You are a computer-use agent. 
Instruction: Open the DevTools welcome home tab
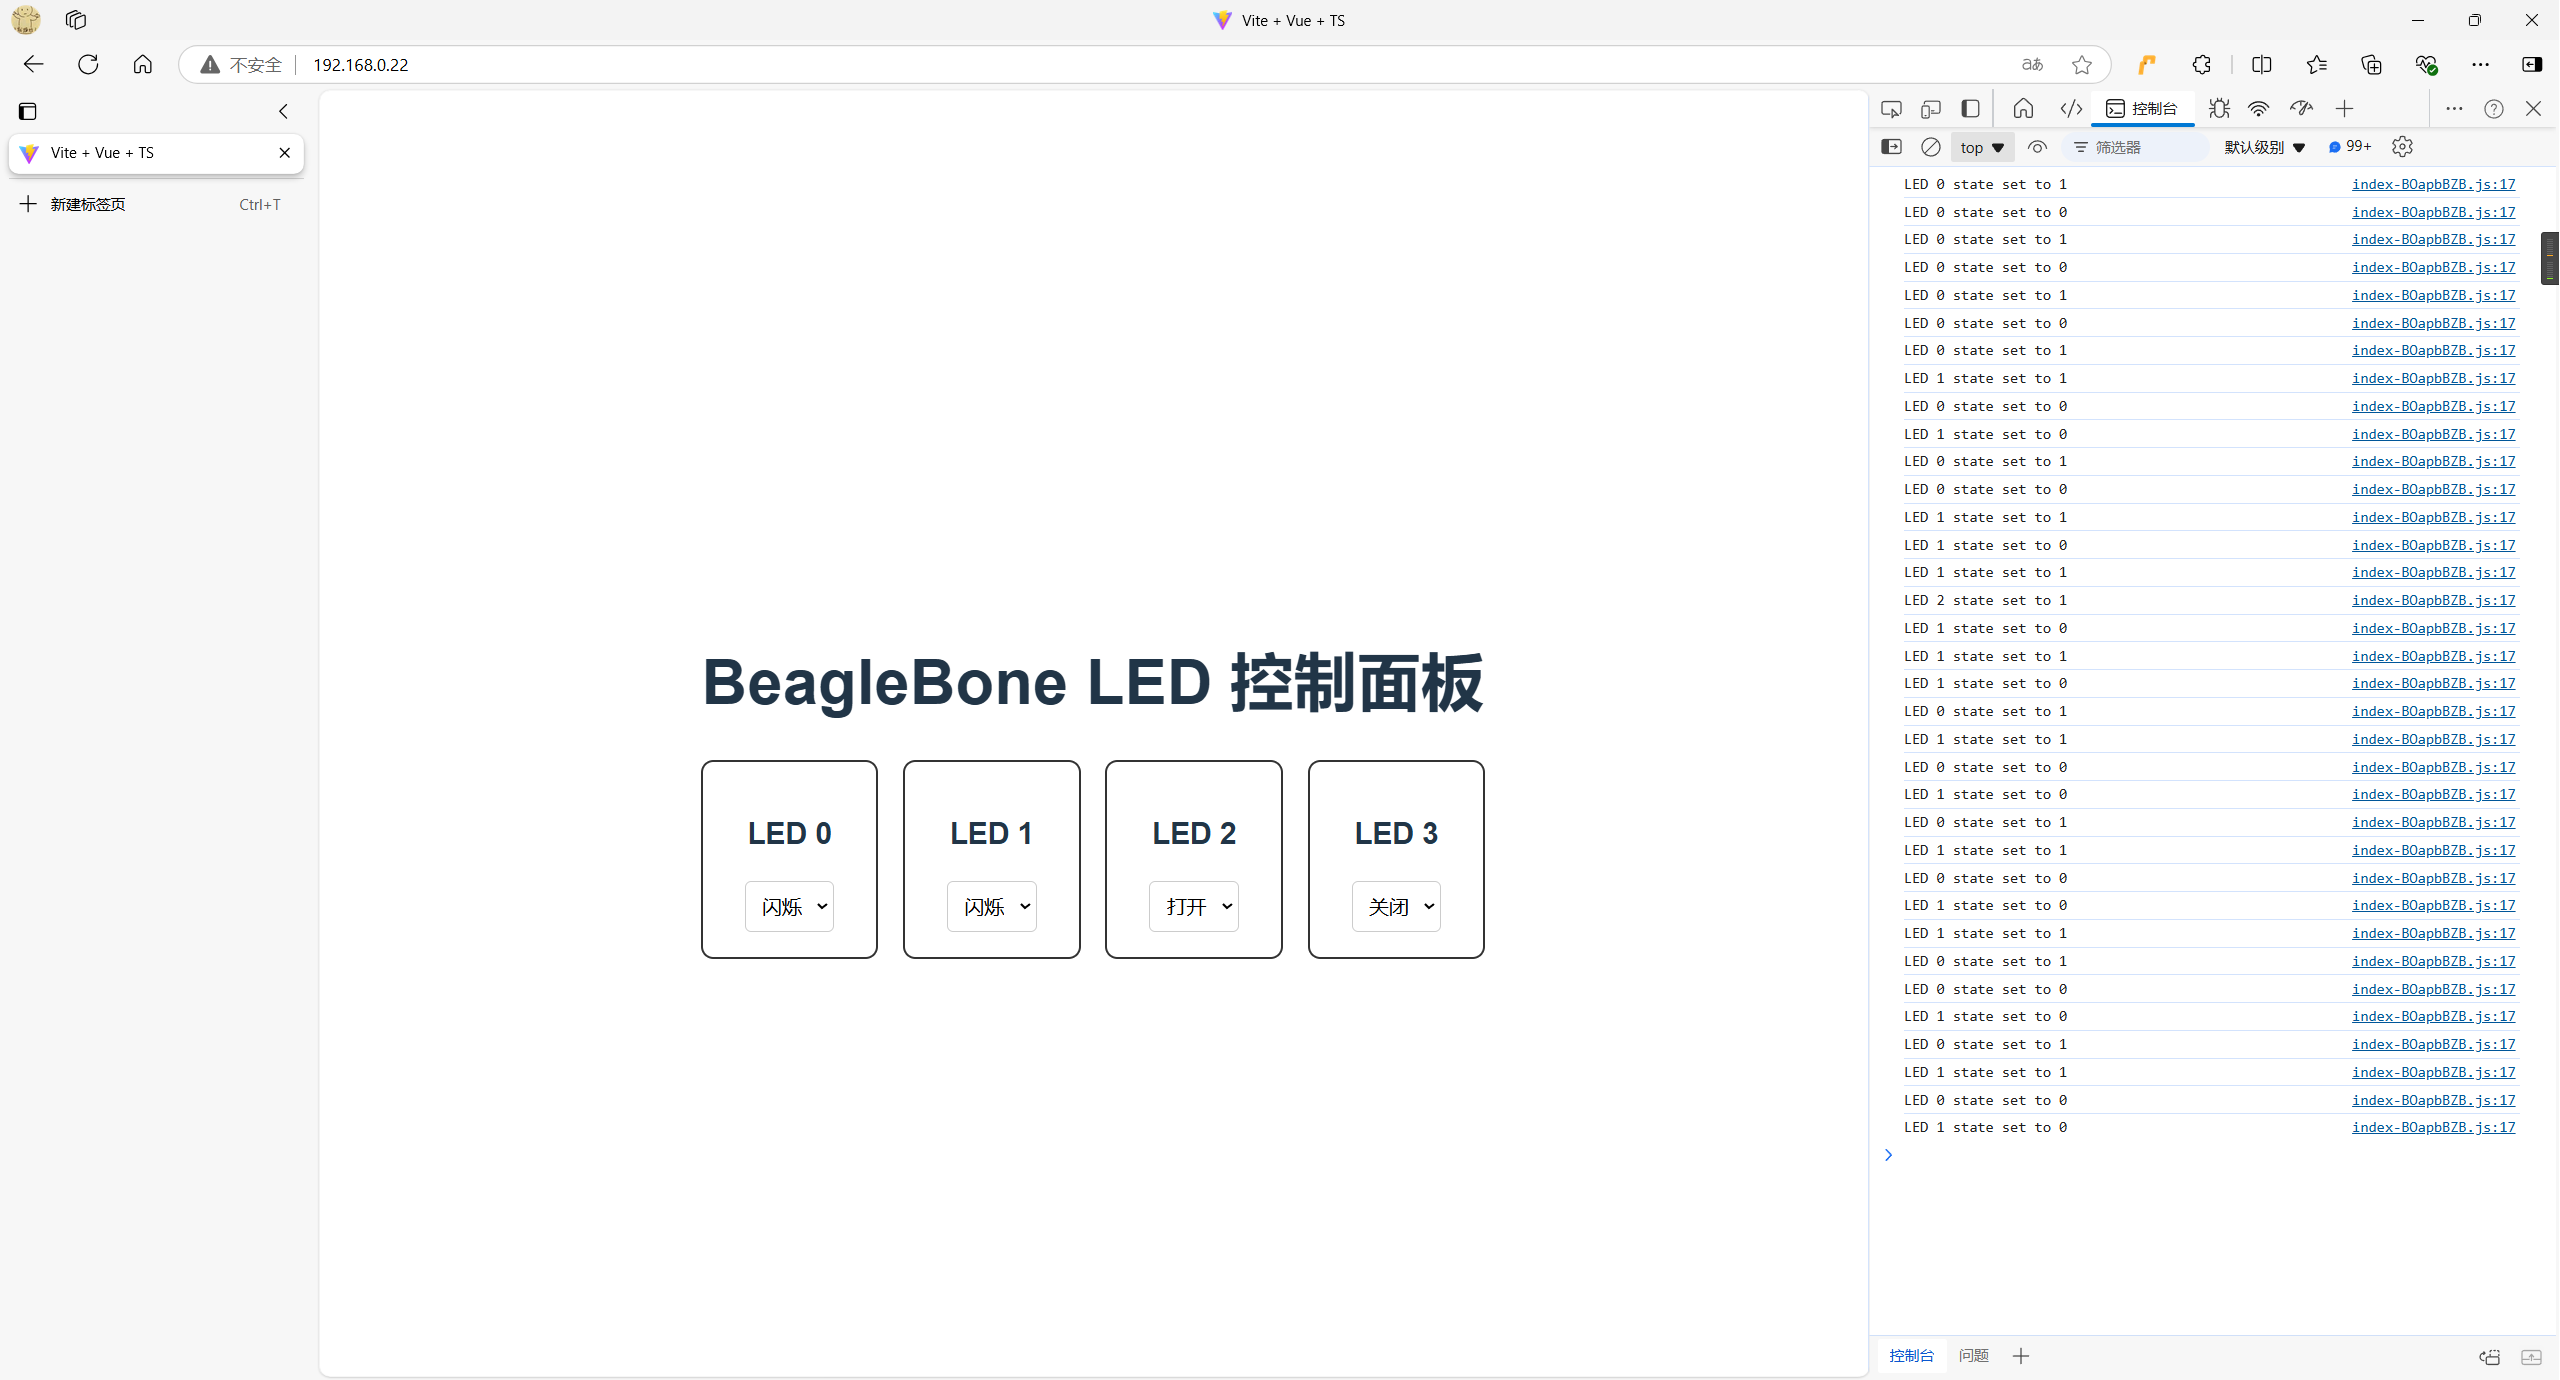point(2023,109)
